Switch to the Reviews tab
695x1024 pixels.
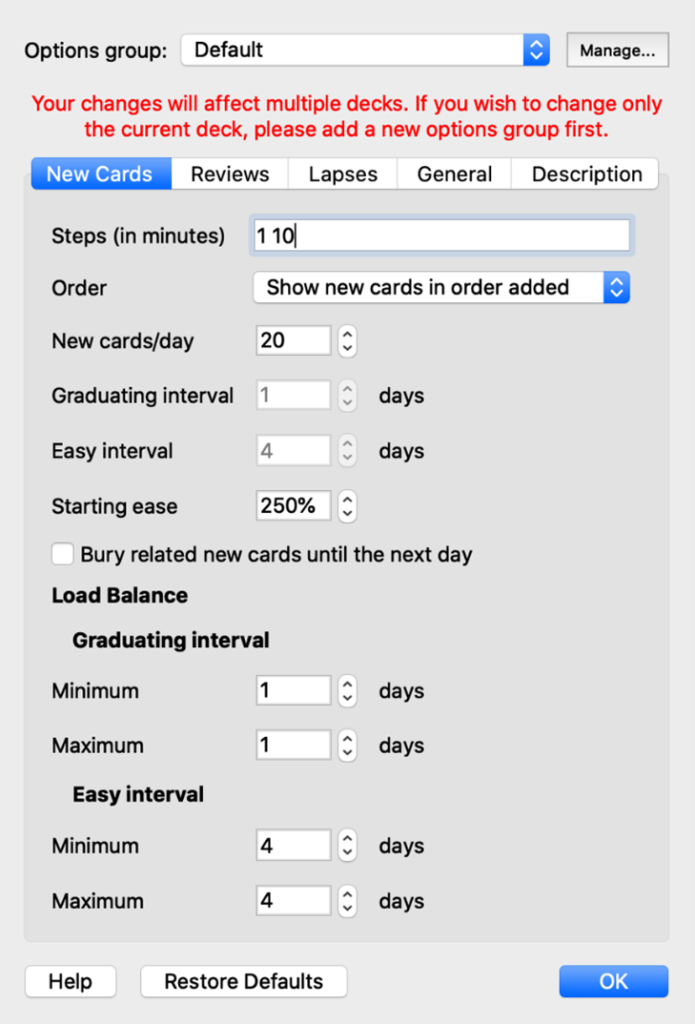pos(230,174)
